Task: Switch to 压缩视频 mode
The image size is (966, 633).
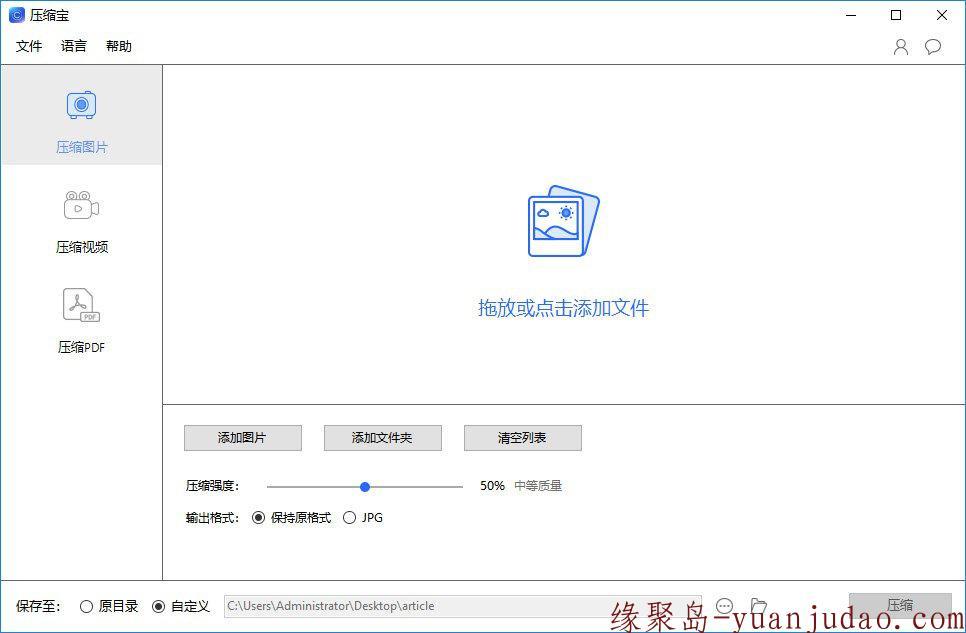Action: point(81,223)
